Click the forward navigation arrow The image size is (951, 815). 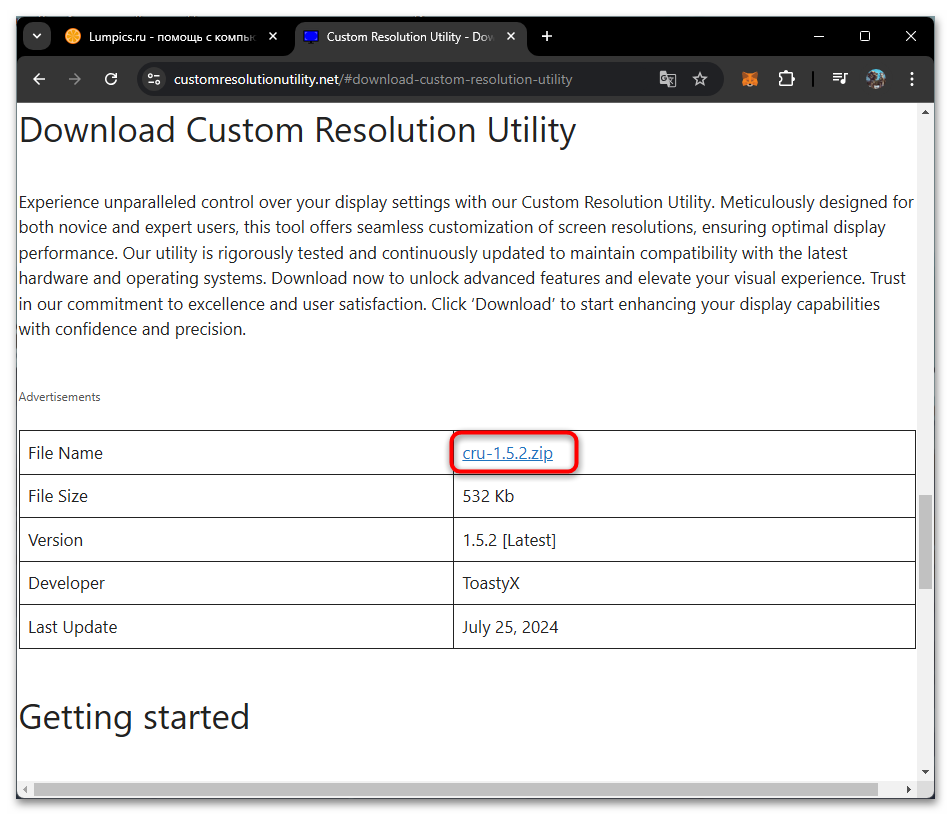75,79
